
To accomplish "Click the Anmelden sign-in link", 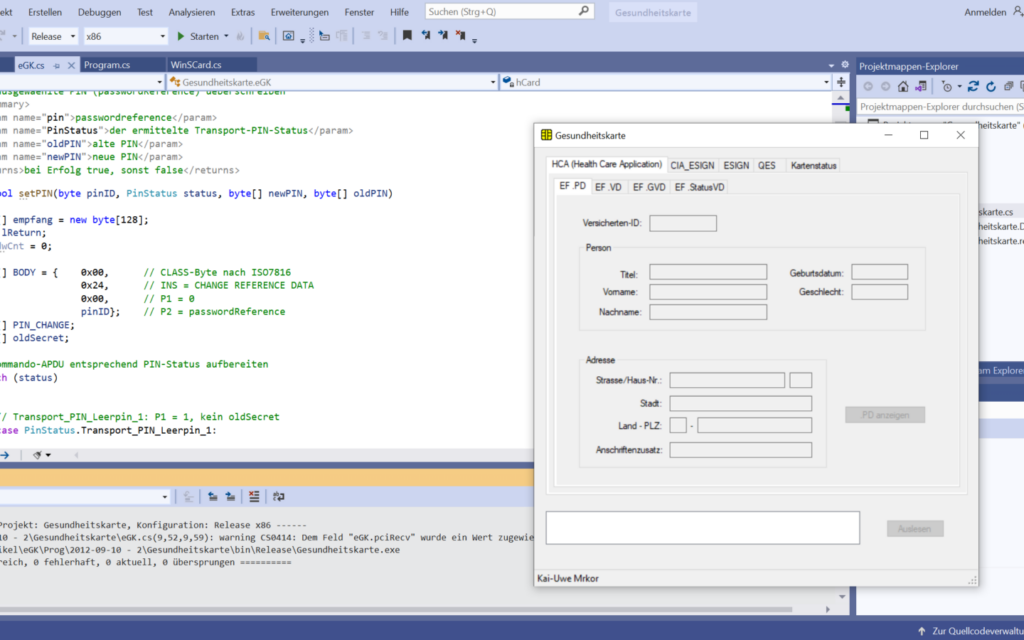I will pyautogui.click(x=985, y=12).
